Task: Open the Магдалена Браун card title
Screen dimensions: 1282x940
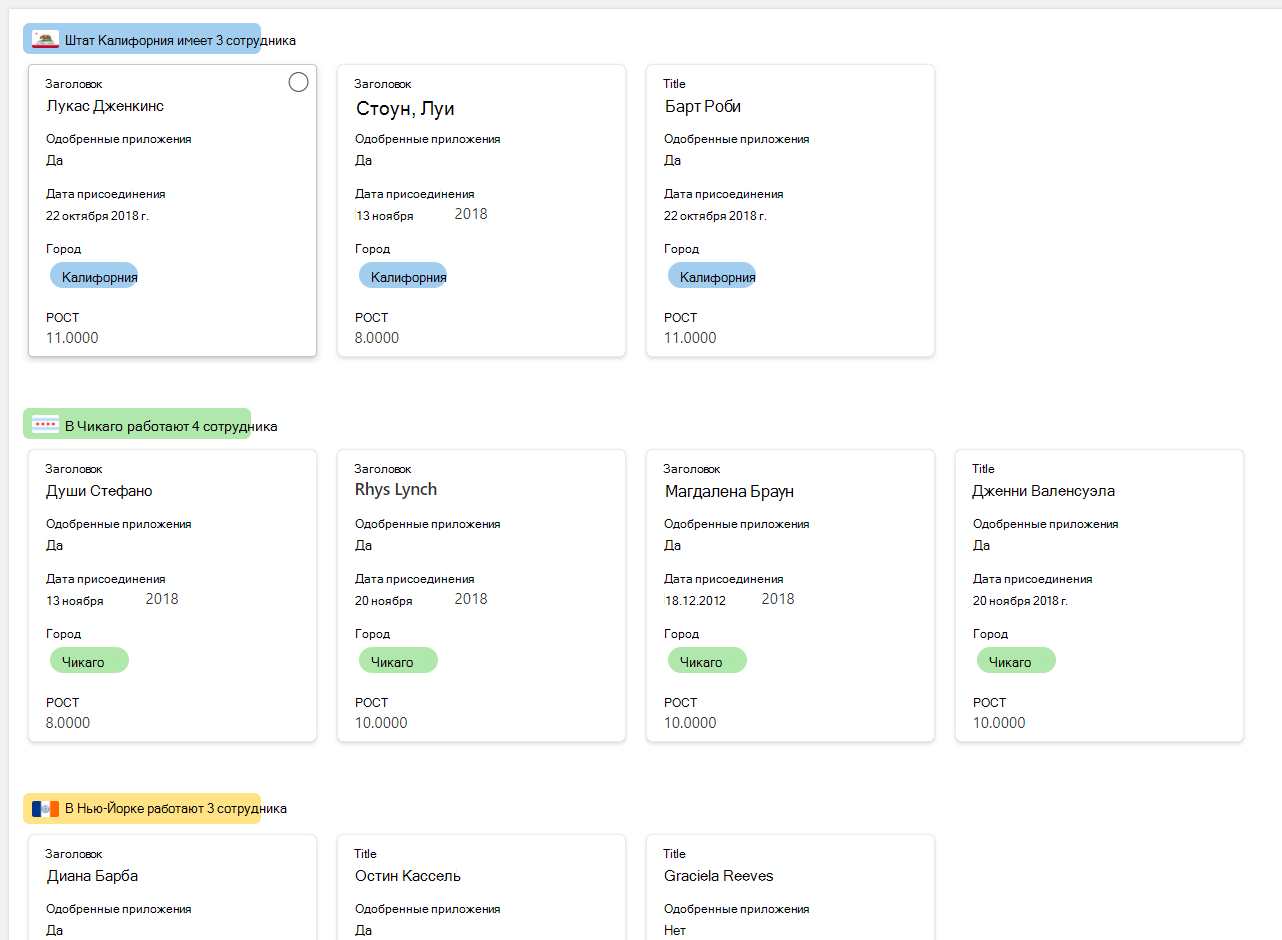Action: coord(730,491)
